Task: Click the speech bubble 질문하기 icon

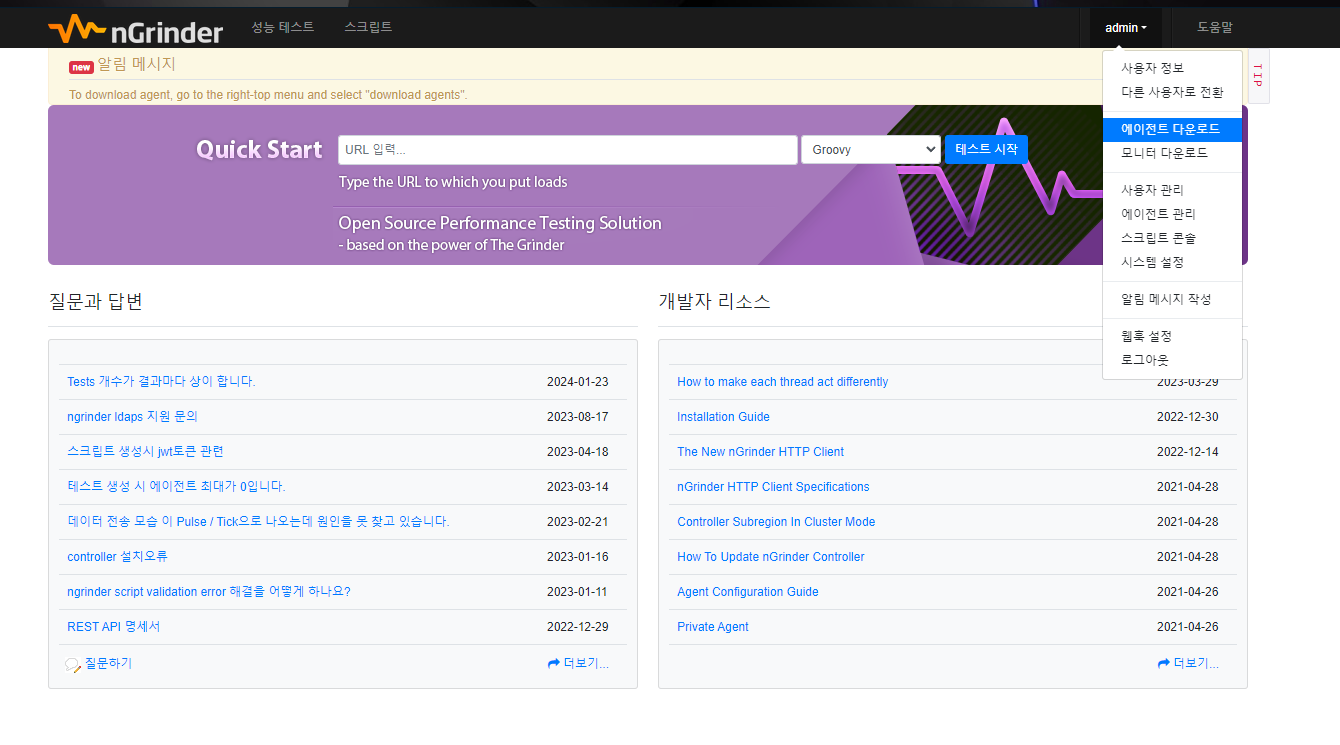Action: point(73,665)
